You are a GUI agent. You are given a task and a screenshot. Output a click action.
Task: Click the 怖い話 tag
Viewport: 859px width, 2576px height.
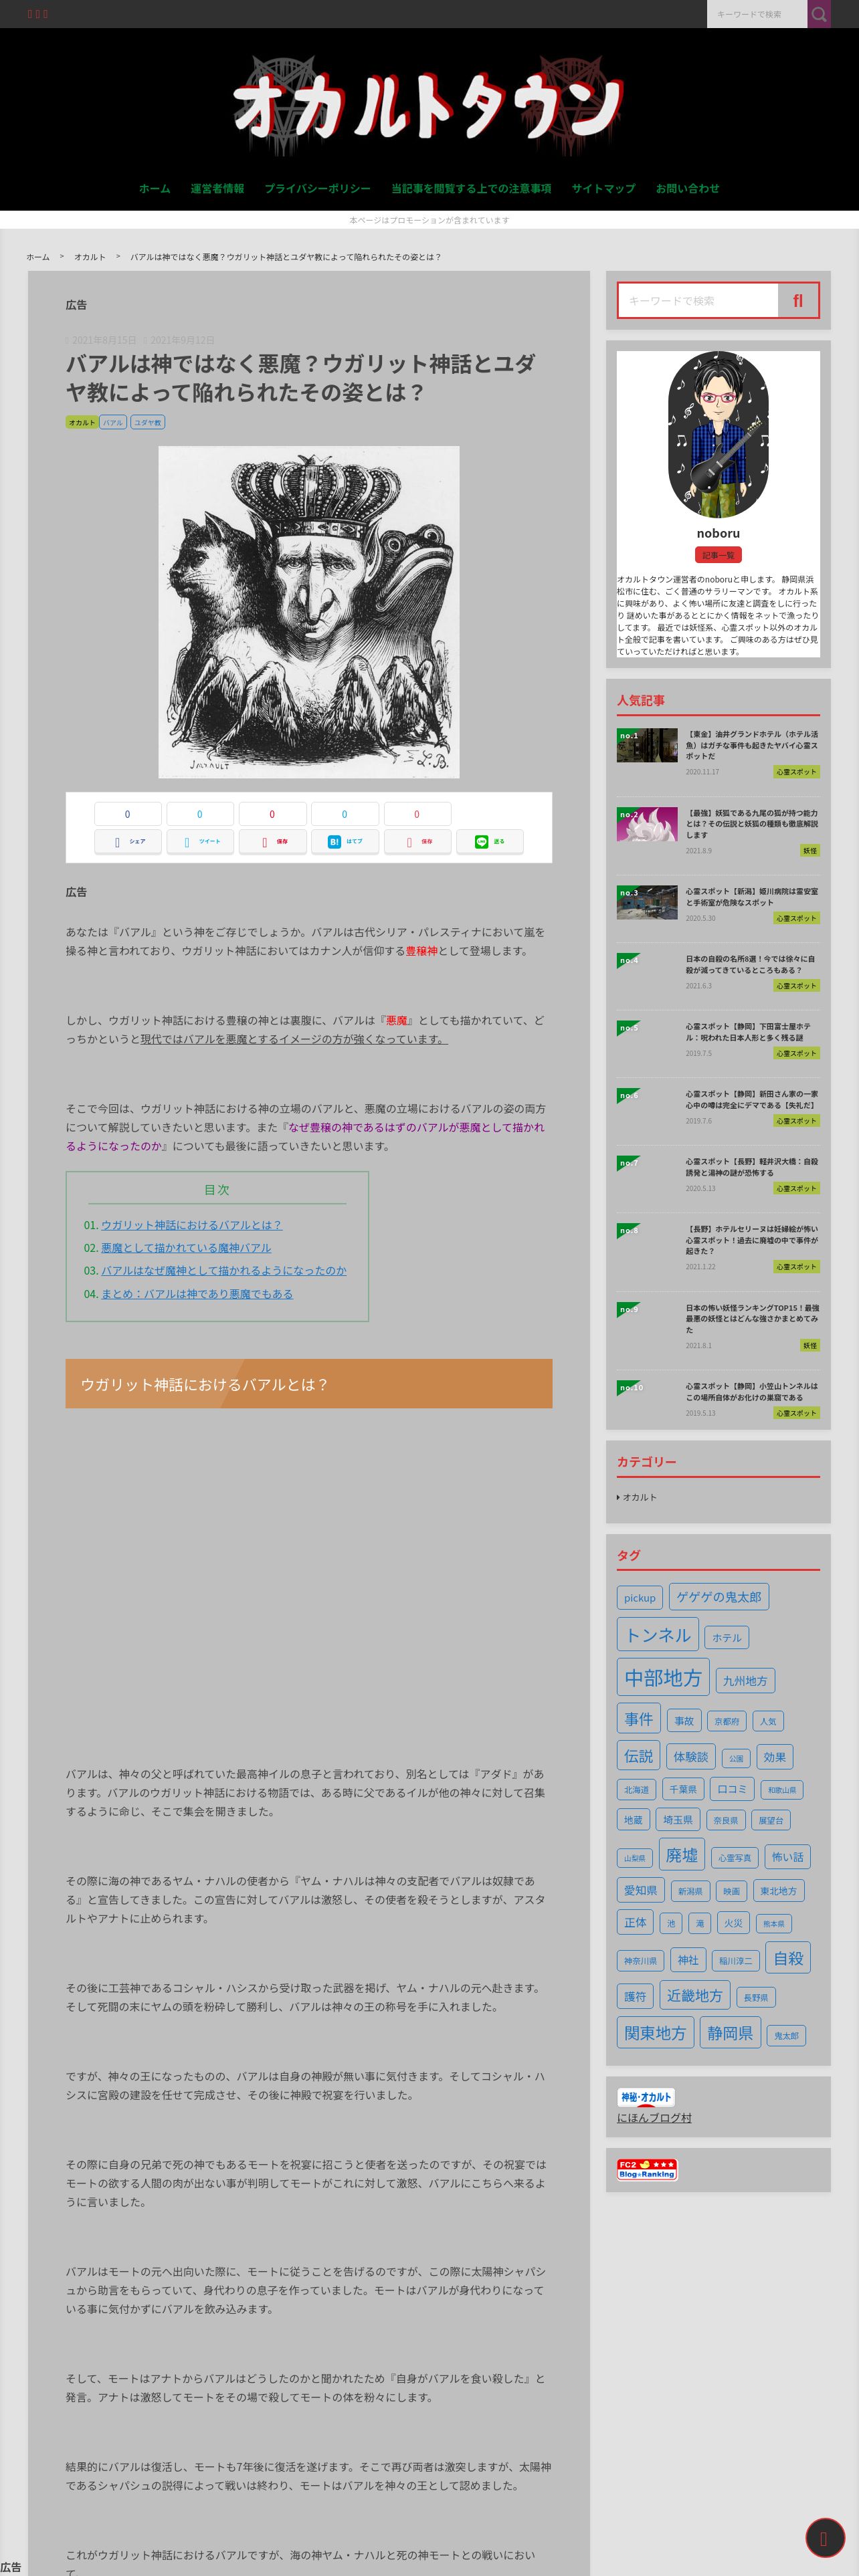pos(788,1857)
